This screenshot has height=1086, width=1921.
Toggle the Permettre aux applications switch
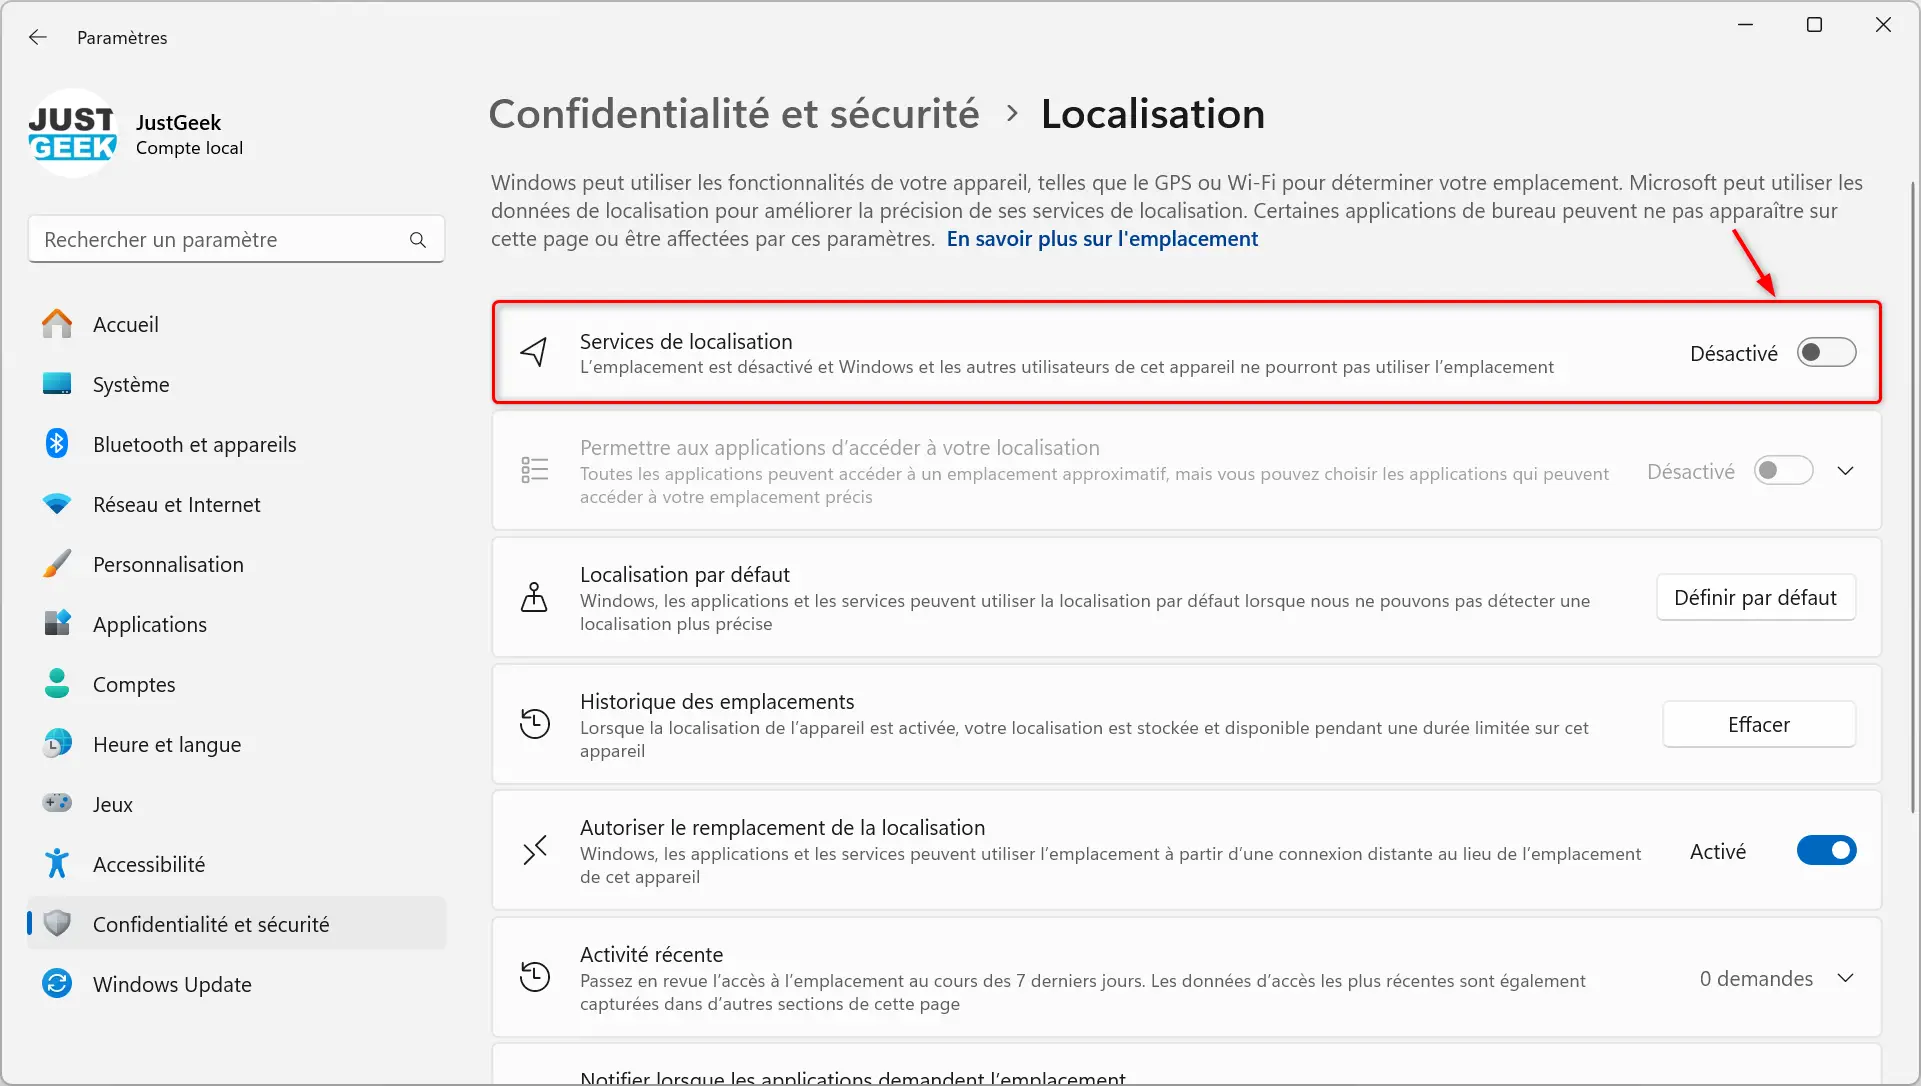coord(1782,470)
